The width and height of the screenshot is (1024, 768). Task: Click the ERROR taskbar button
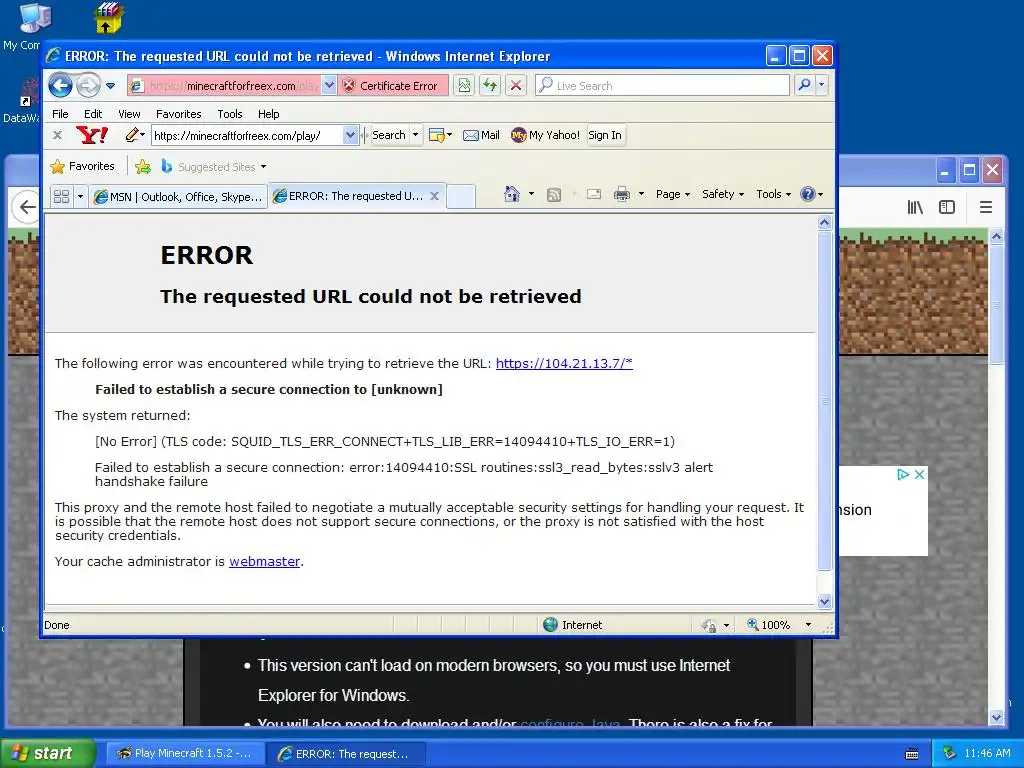coord(346,754)
